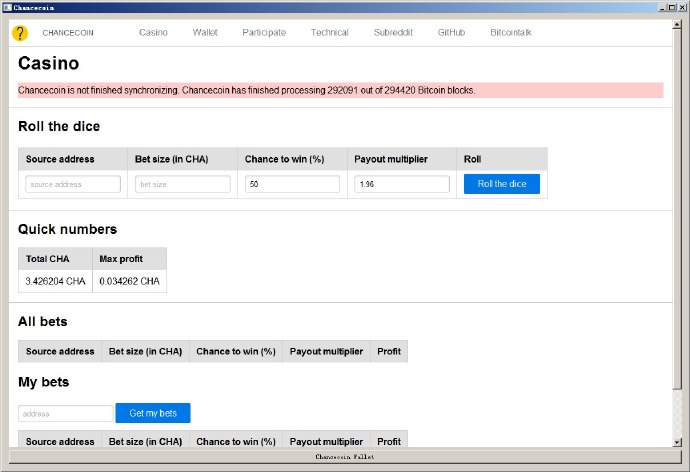The width and height of the screenshot is (690, 472).
Task: Click Roll table Payout multiplier header
Action: click(x=402, y=159)
